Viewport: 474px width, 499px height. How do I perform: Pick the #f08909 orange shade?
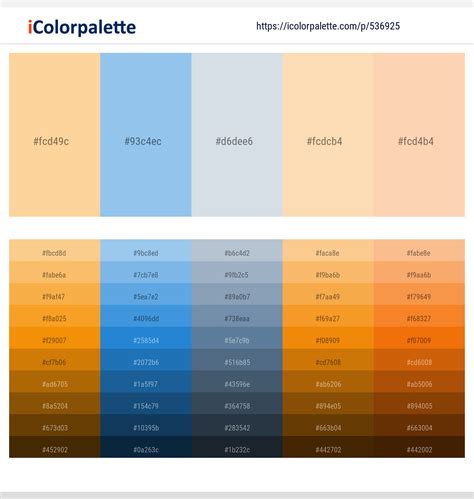(x=328, y=338)
